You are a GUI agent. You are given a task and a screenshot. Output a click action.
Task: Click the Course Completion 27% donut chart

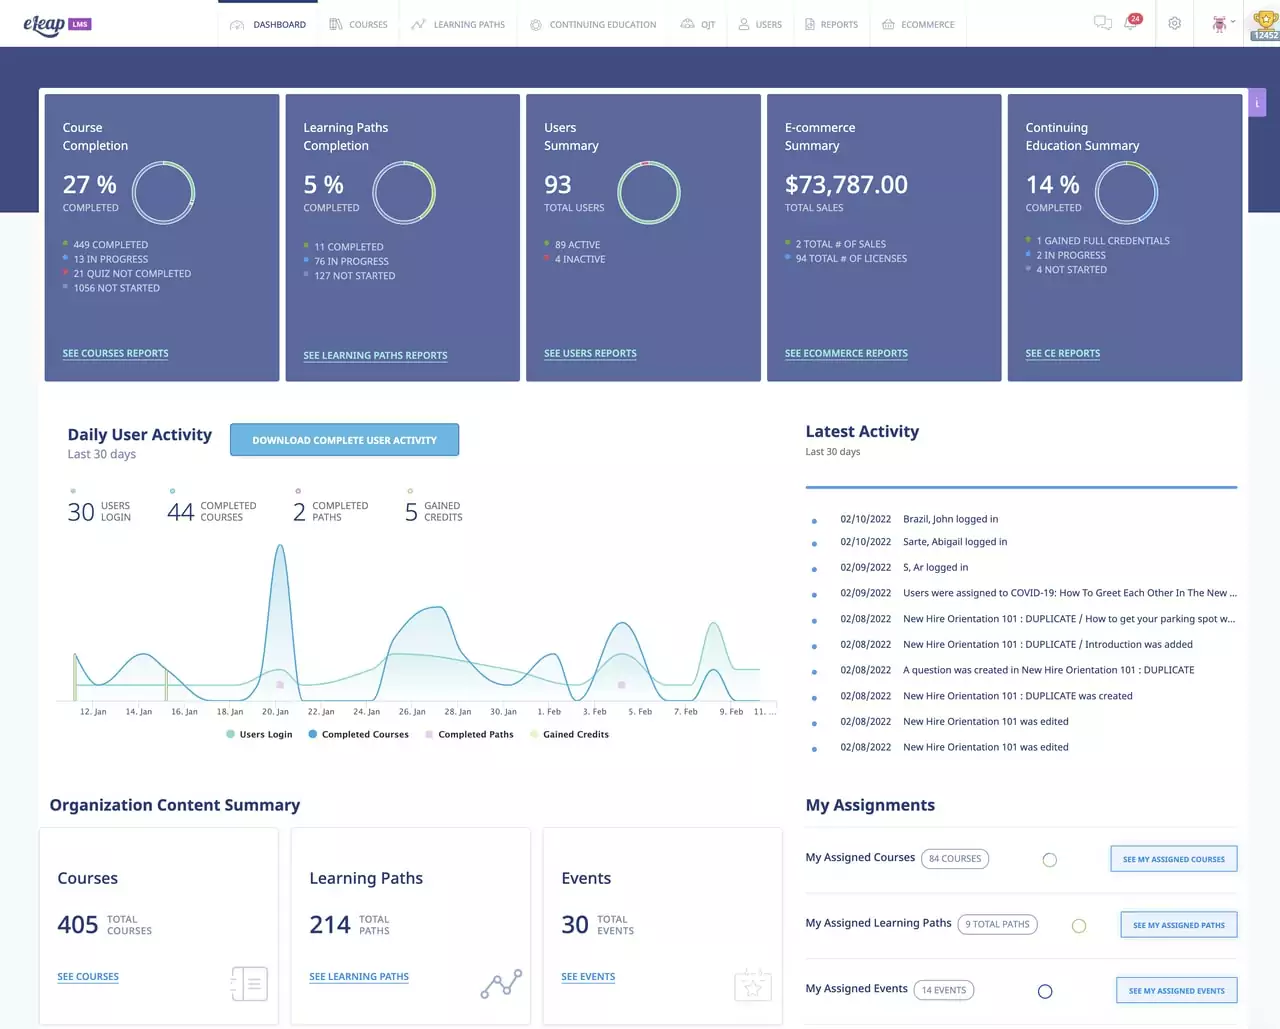(163, 193)
